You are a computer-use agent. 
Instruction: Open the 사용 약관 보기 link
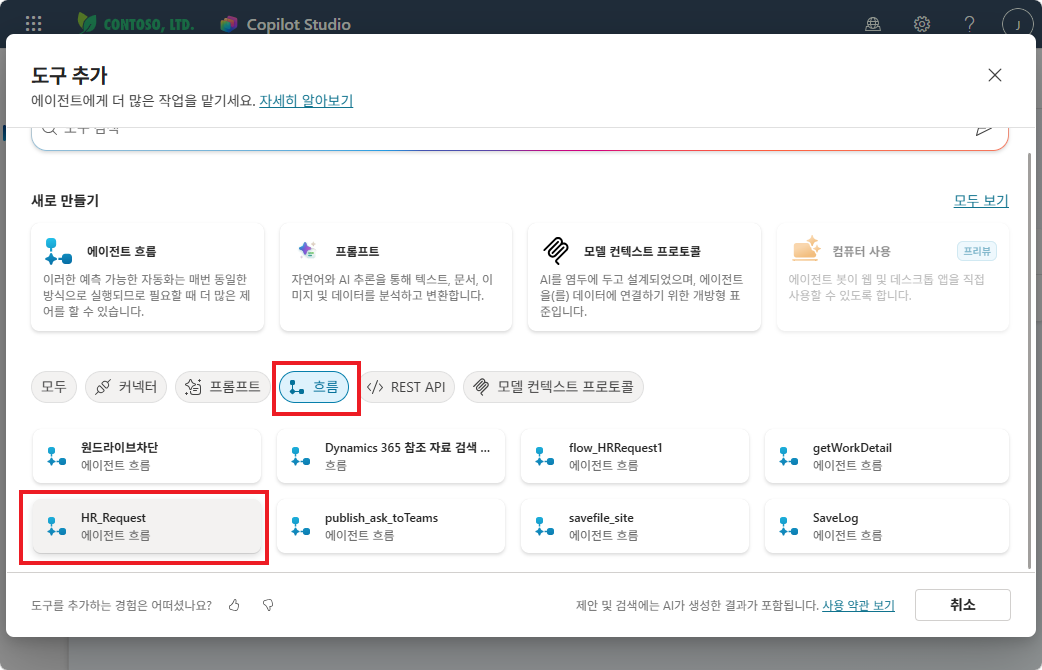859,606
